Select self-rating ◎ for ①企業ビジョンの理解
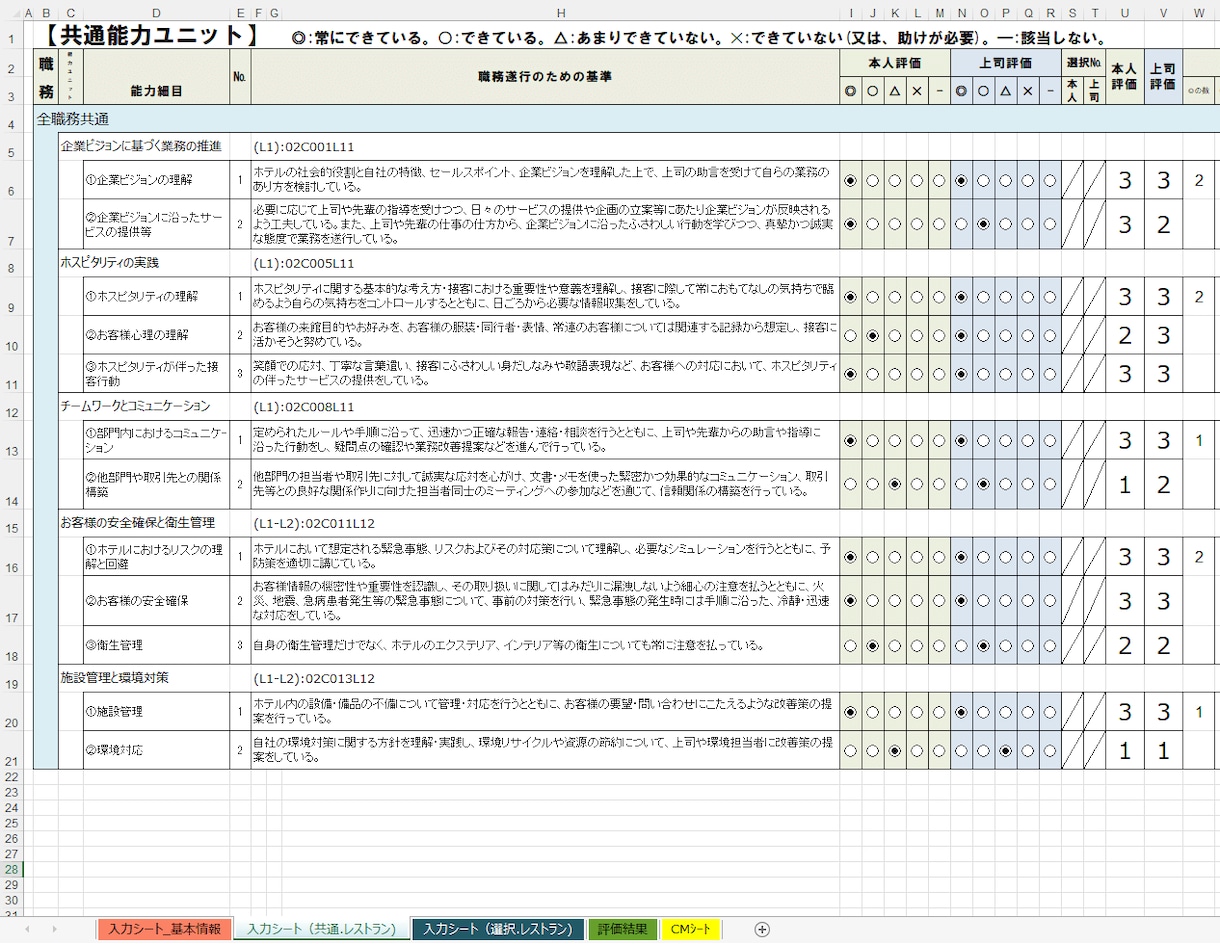 851,181
